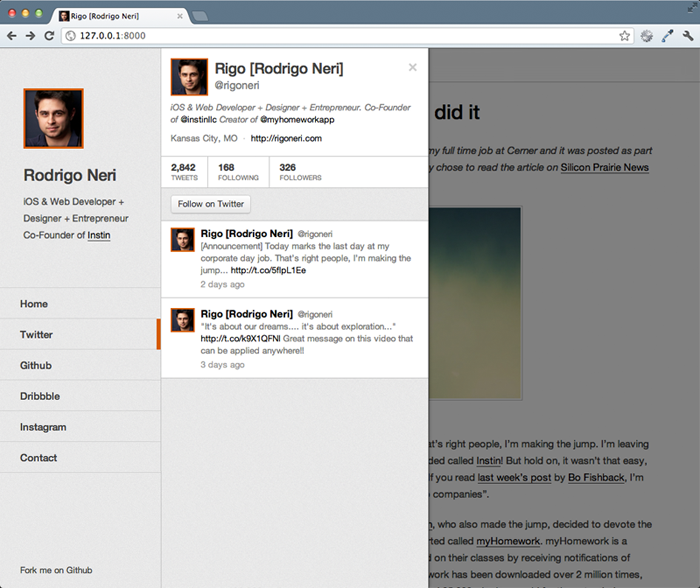This screenshot has width=700, height=588.
Task: Click the @instinllc mention link
Action: tap(199, 120)
